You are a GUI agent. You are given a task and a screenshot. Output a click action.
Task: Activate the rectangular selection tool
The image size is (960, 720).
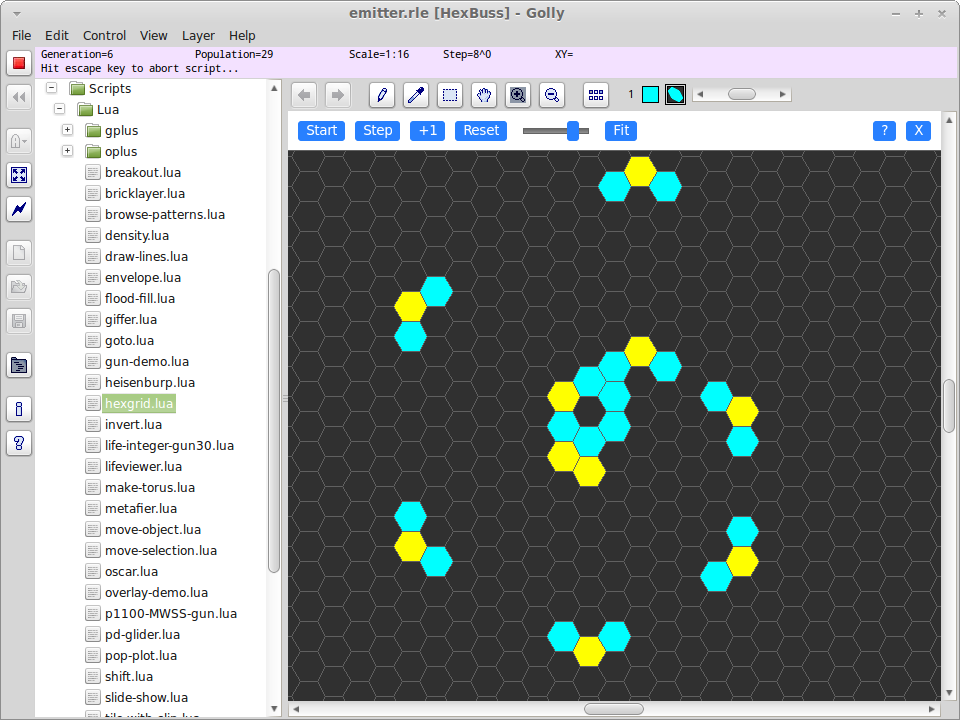click(450, 95)
